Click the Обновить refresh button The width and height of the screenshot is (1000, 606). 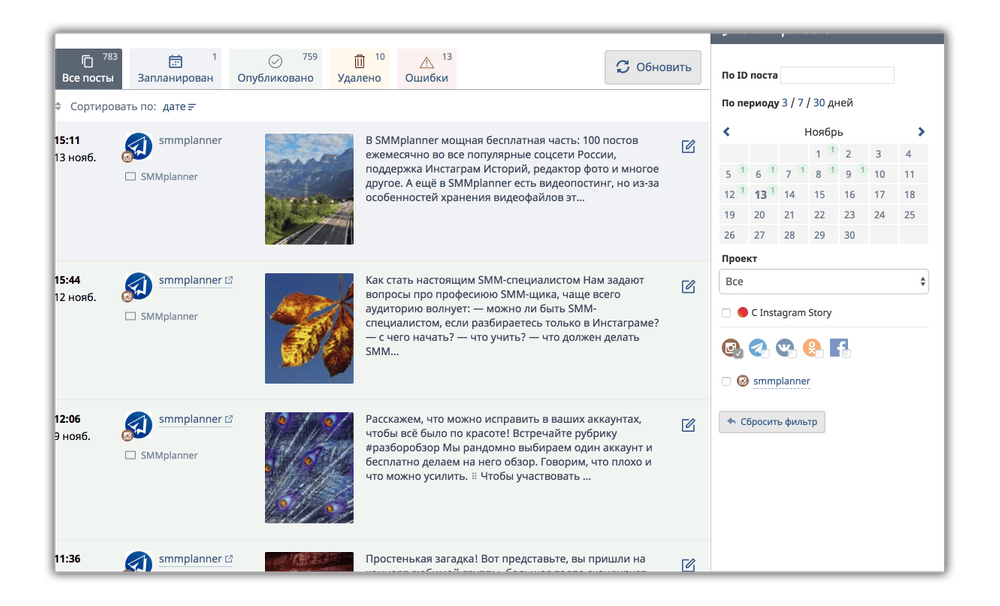[653, 67]
